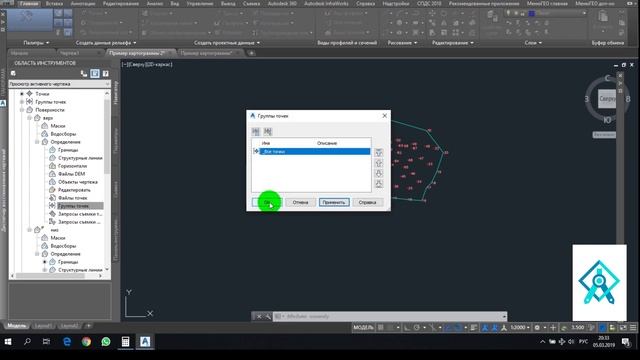Screen dimensions: 640x360
Task: Expand the Группы точек top-level node
Action: click(x=22, y=102)
